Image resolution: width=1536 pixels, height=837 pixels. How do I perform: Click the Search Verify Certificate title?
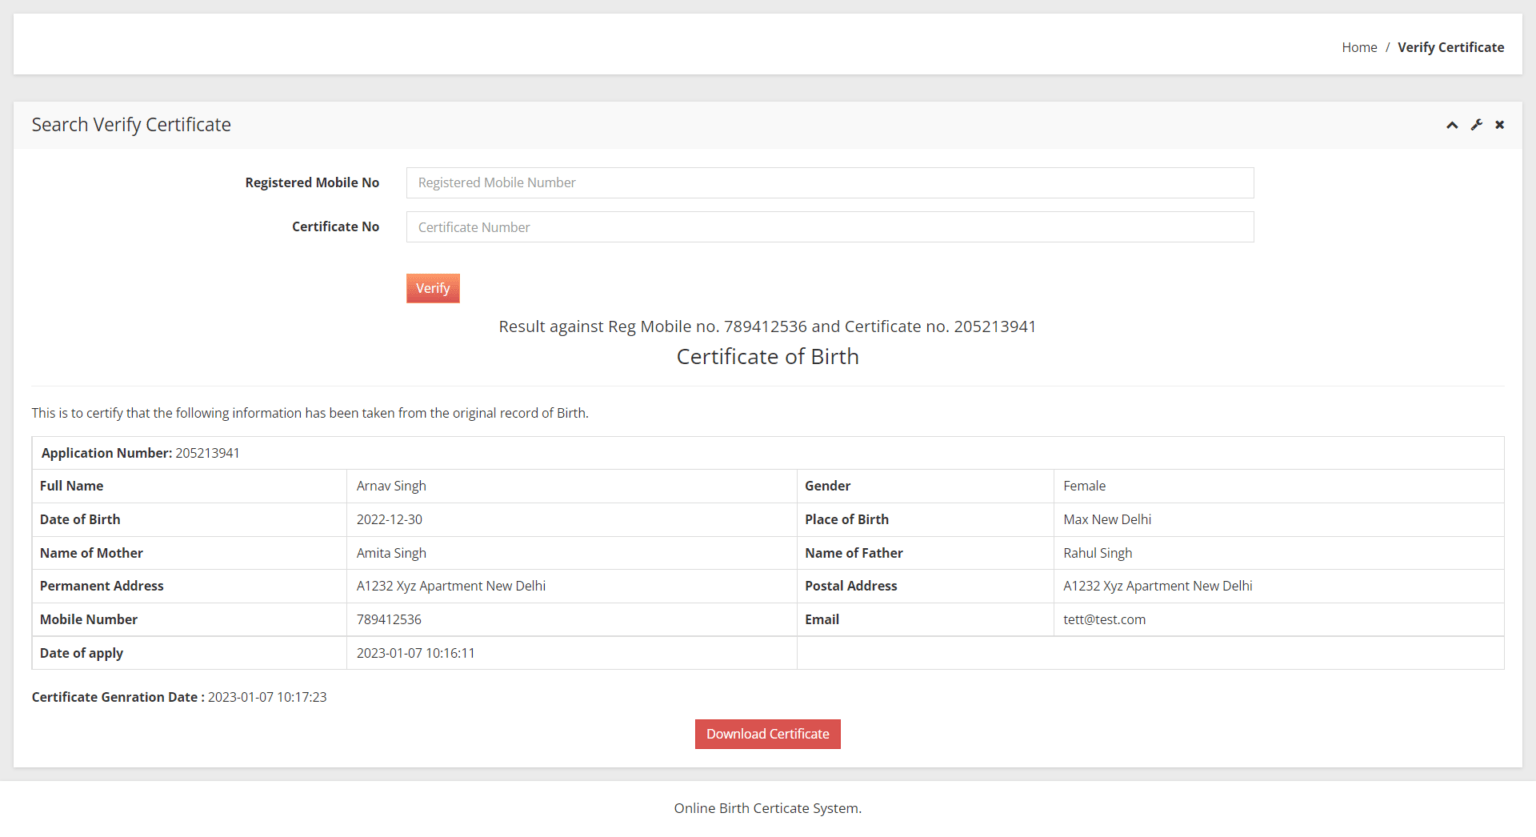(x=131, y=124)
